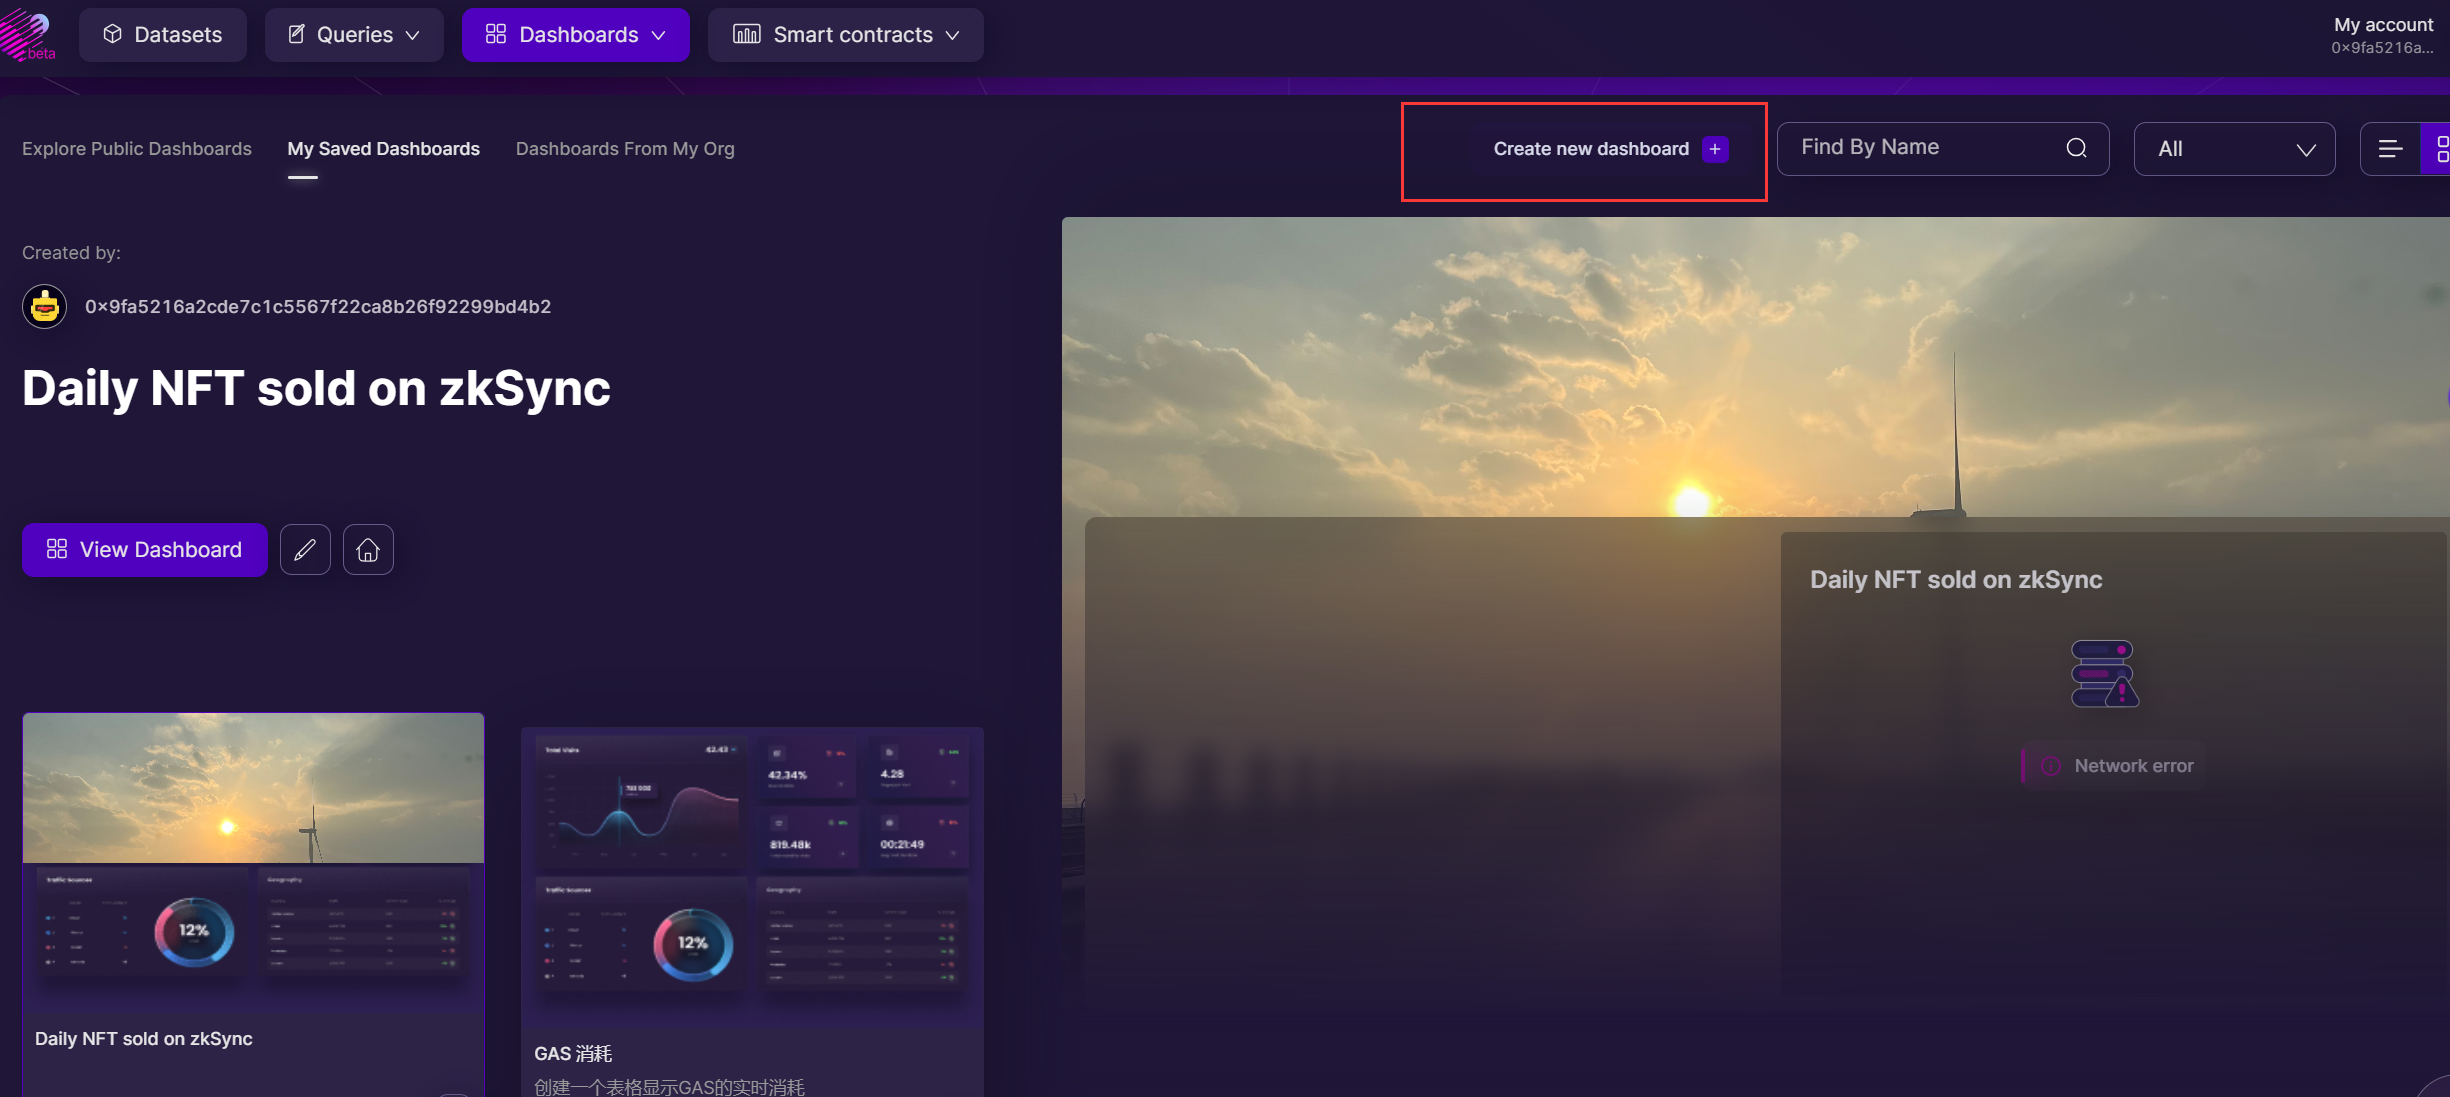Click the search magnifier icon
Viewport: 2450px width, 1097px height.
point(2077,148)
